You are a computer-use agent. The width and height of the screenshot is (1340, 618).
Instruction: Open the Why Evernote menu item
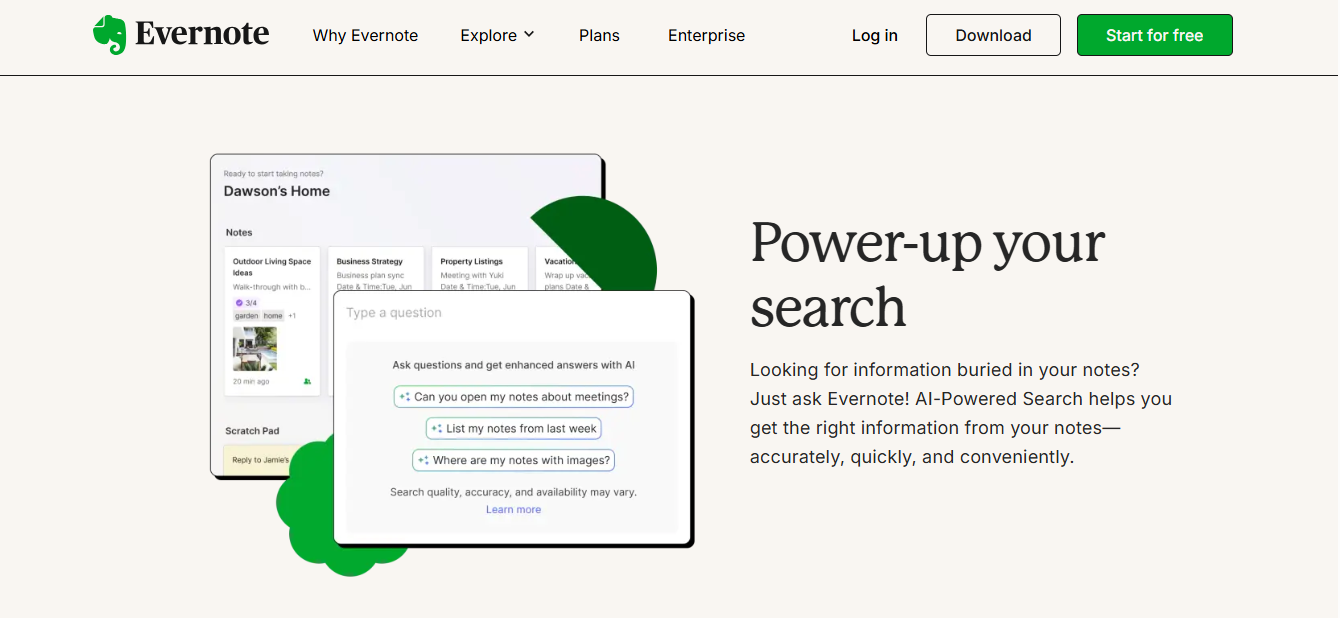[x=365, y=35]
